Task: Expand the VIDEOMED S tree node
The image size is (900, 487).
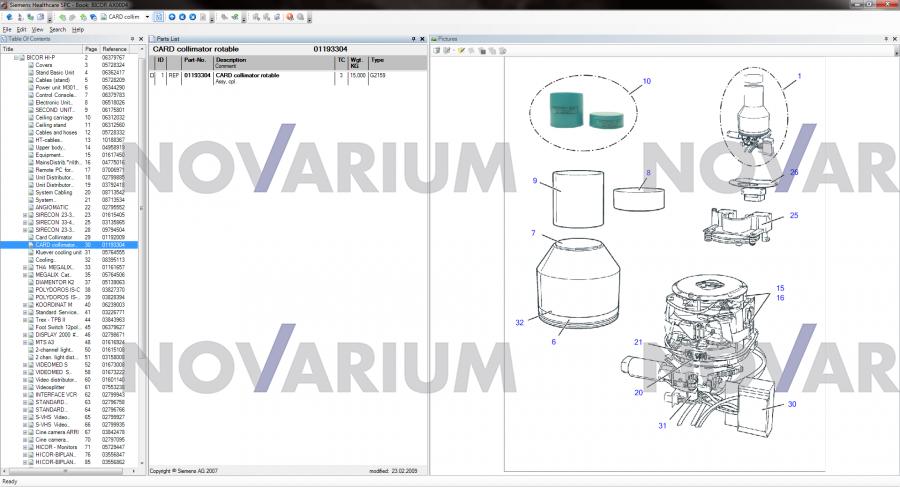Action: [24, 365]
